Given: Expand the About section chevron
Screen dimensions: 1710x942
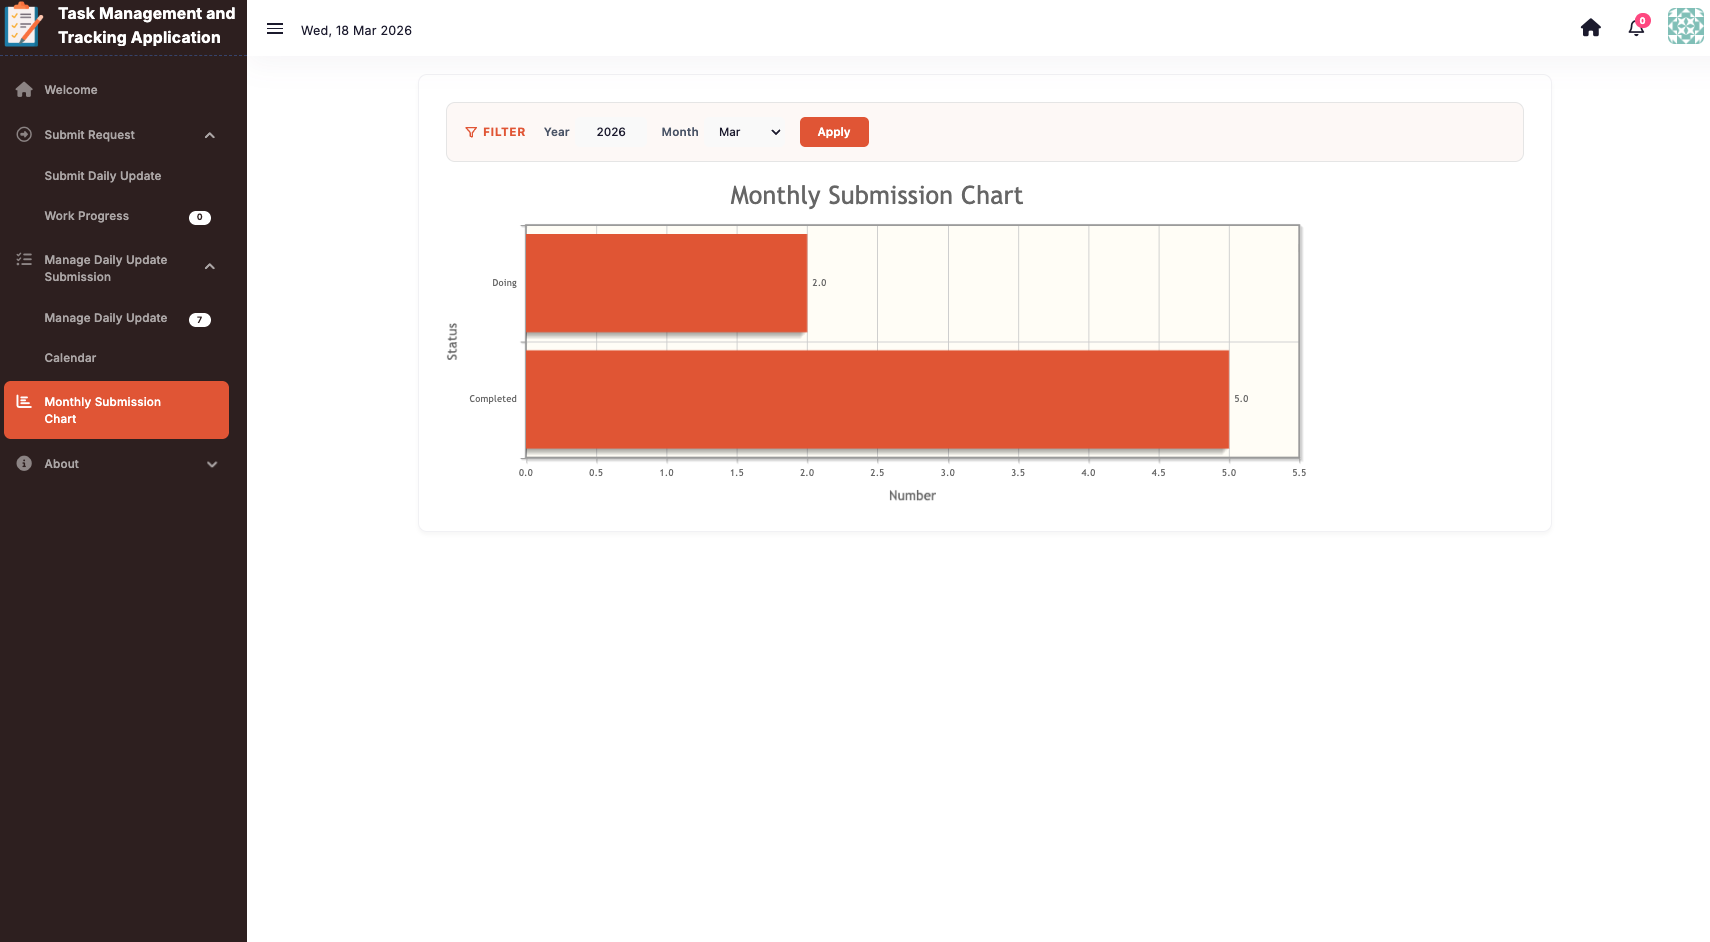Looking at the screenshot, I should (x=211, y=464).
